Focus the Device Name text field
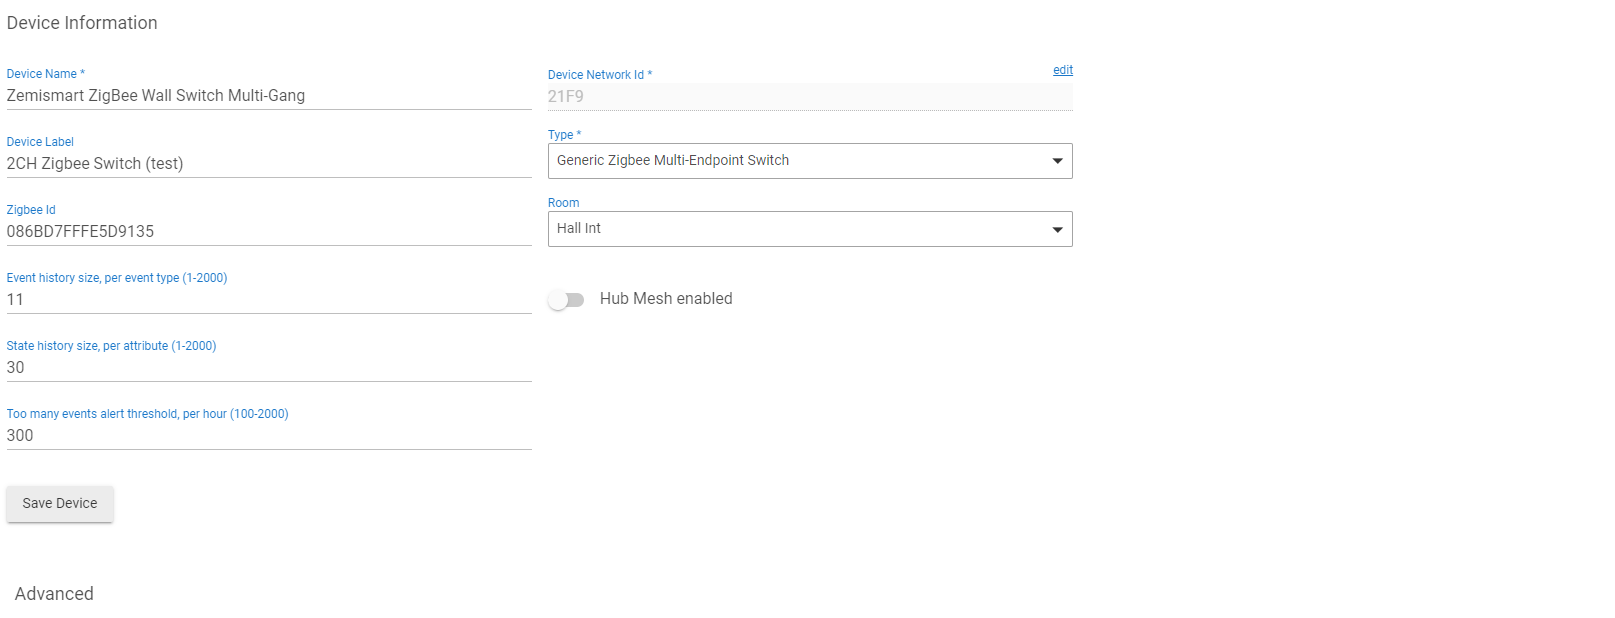1615x618 pixels. click(268, 96)
